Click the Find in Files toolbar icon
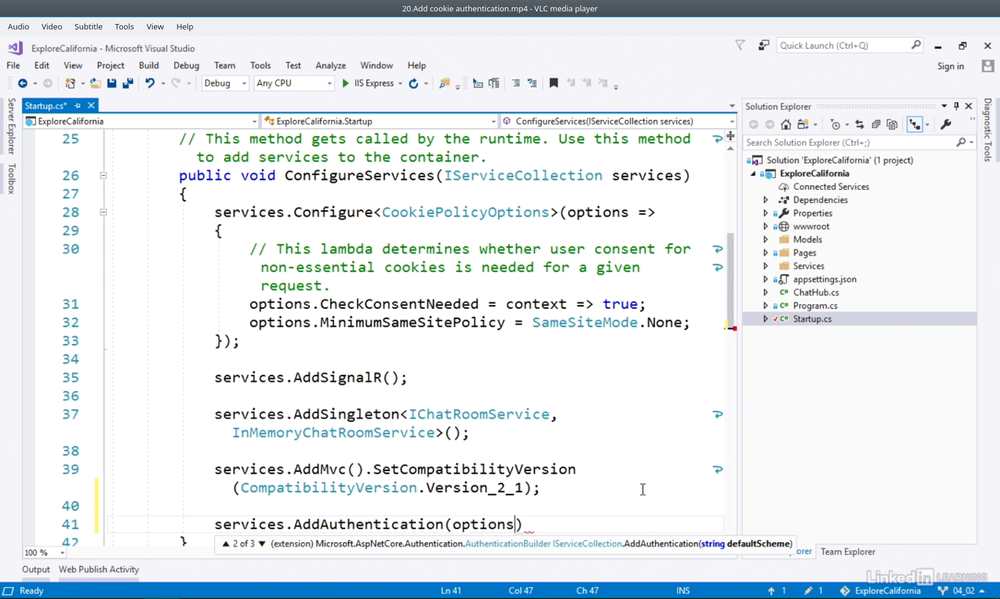This screenshot has width=1000, height=599. point(445,84)
